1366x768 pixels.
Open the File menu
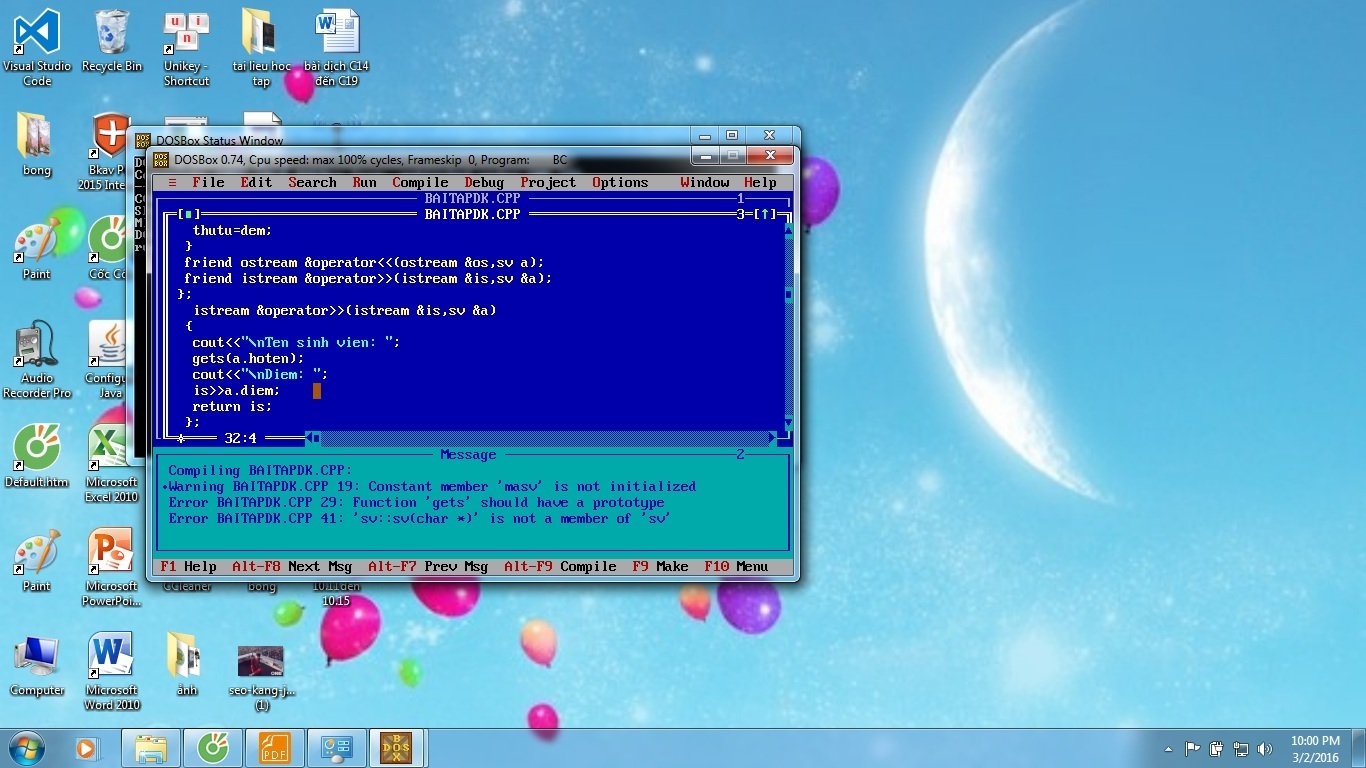tap(208, 183)
